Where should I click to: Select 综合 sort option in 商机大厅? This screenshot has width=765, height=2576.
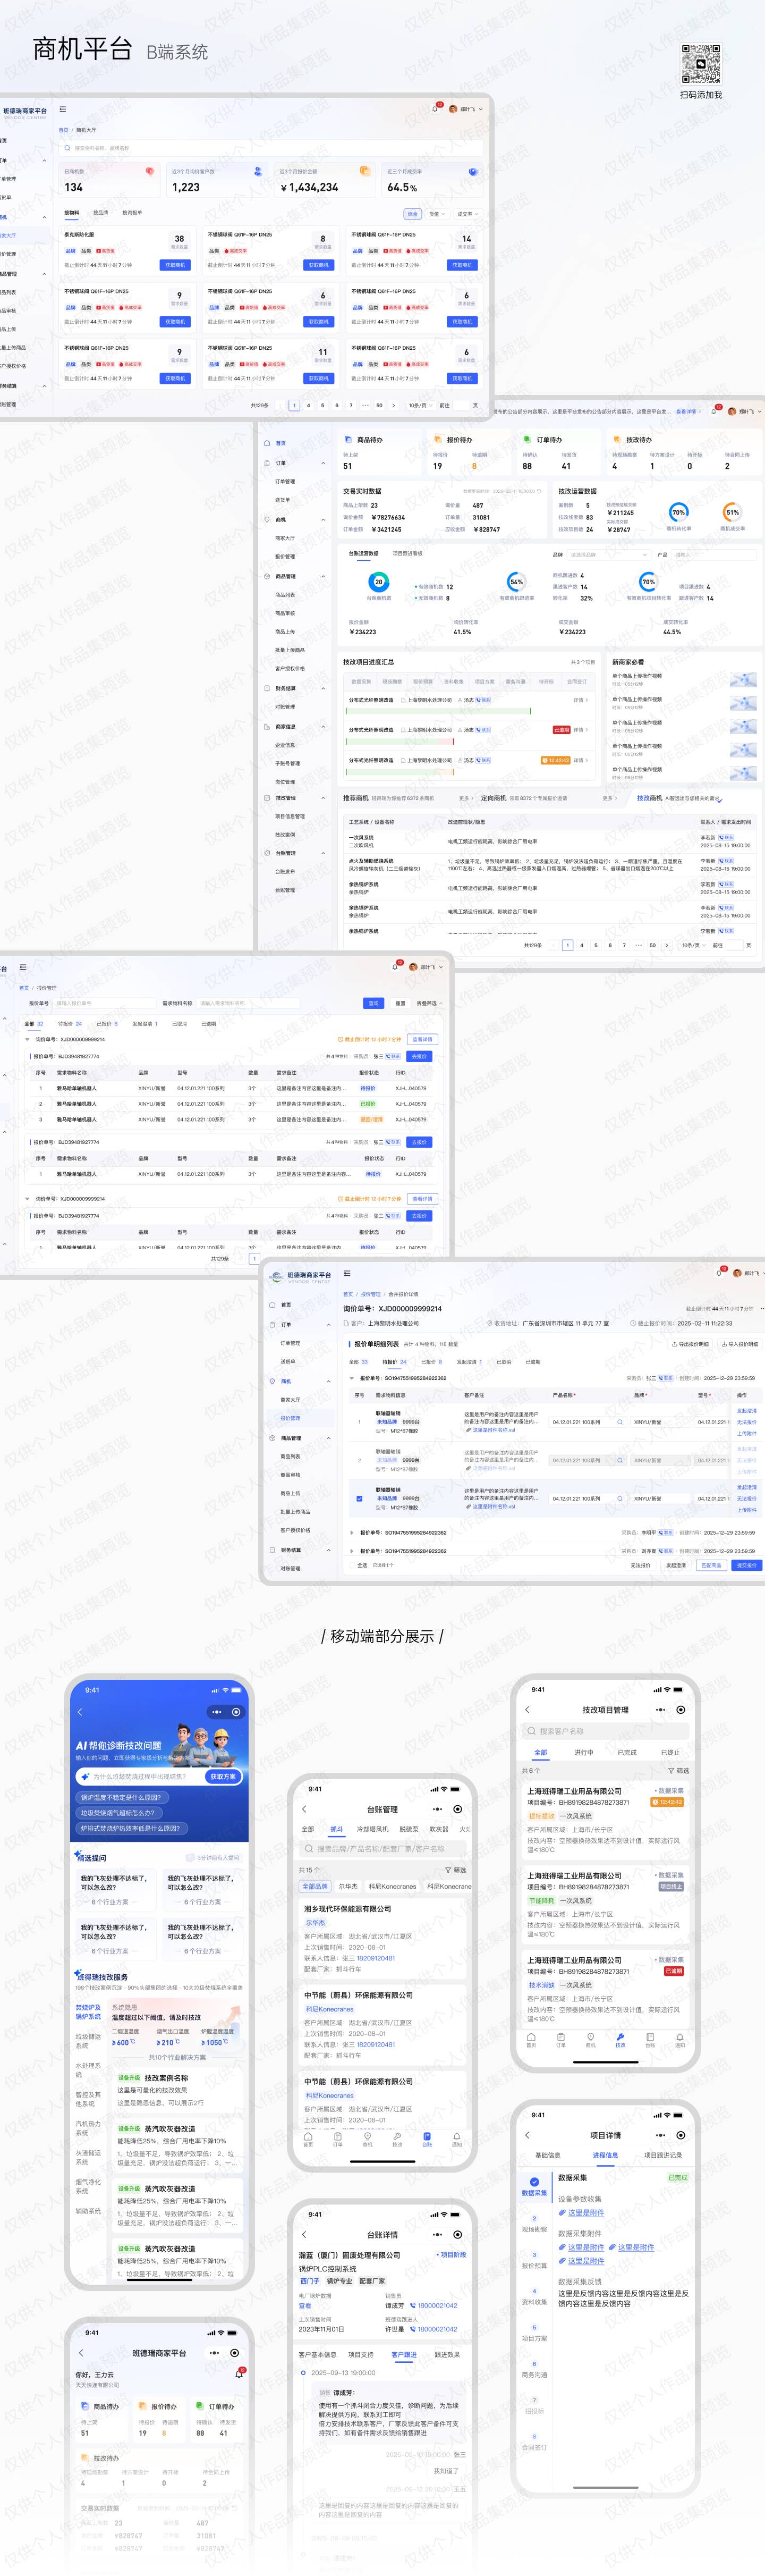click(x=412, y=215)
